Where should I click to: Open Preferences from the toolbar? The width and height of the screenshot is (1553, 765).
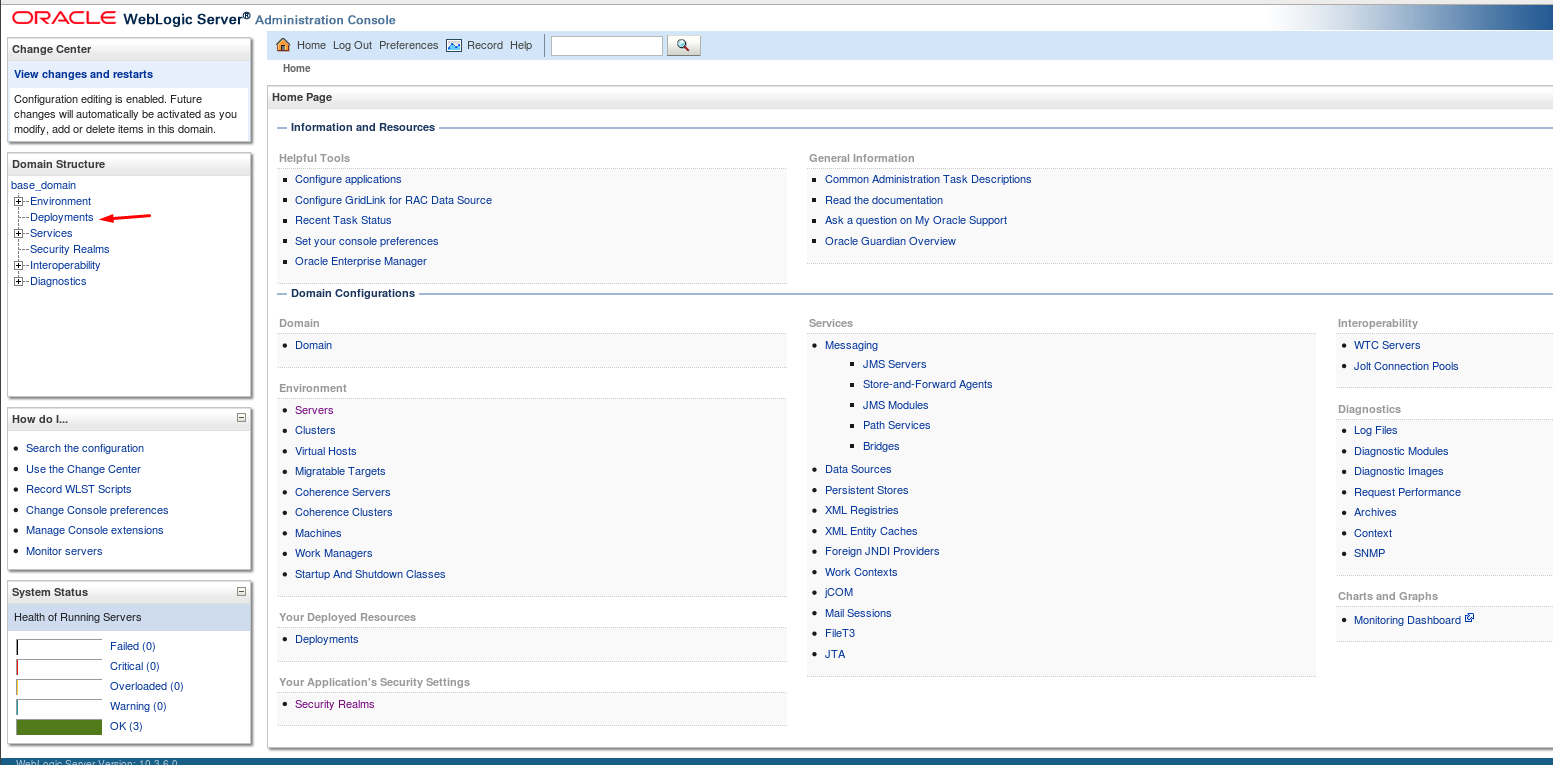click(409, 45)
